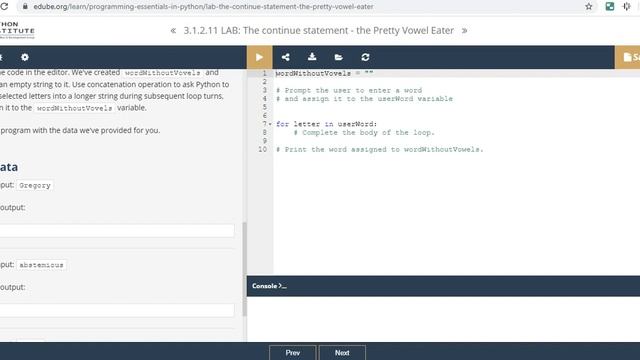The image size is (640, 360).
Task: Click the empty expected output box under Gregory
Action: tap(117, 231)
